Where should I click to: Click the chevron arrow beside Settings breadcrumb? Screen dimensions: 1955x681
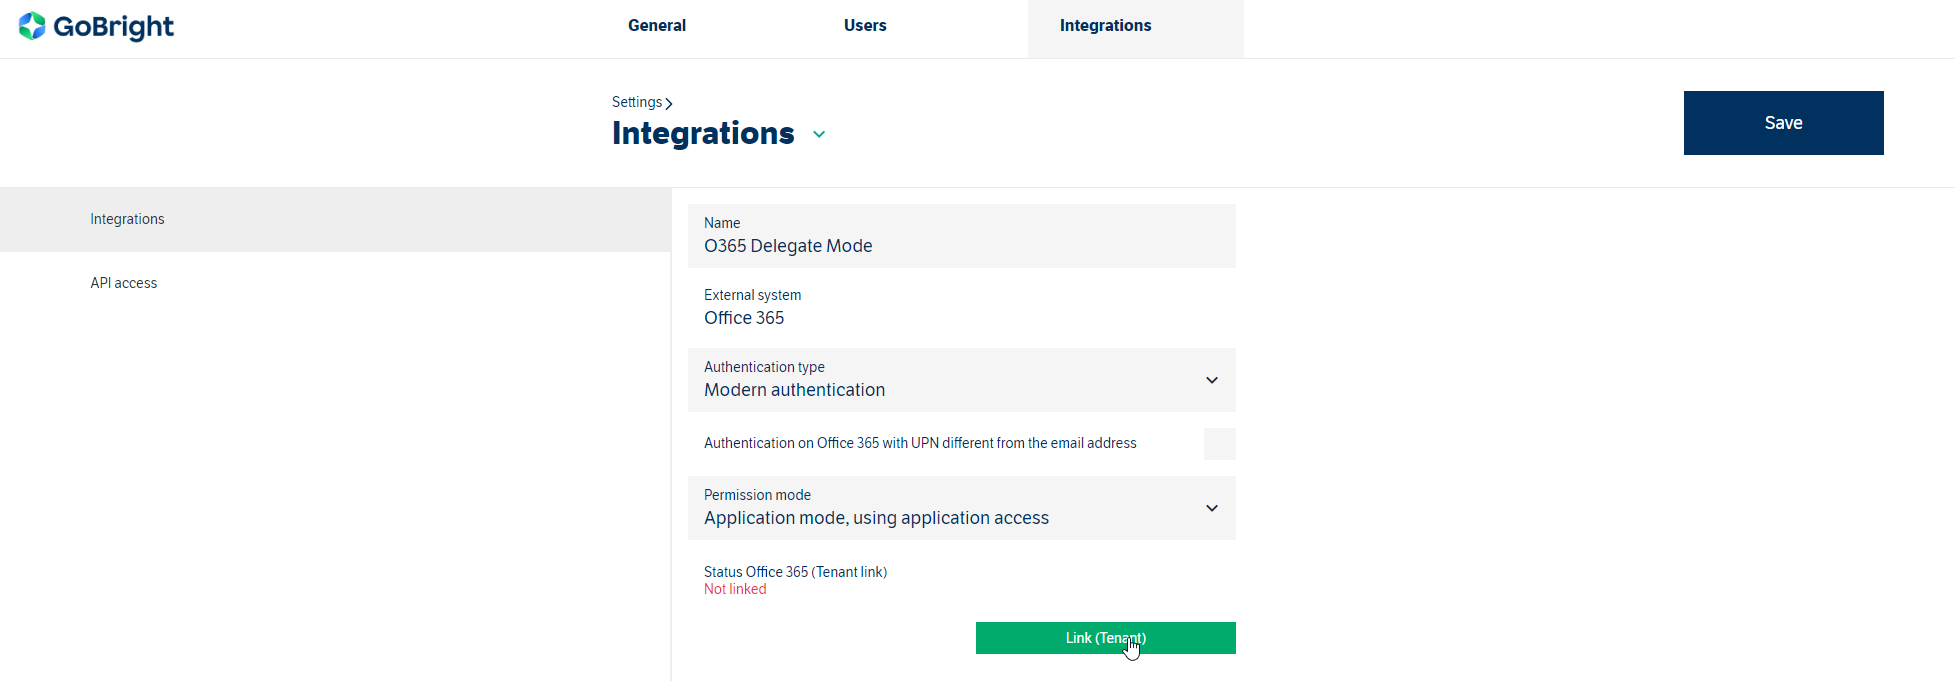click(669, 103)
